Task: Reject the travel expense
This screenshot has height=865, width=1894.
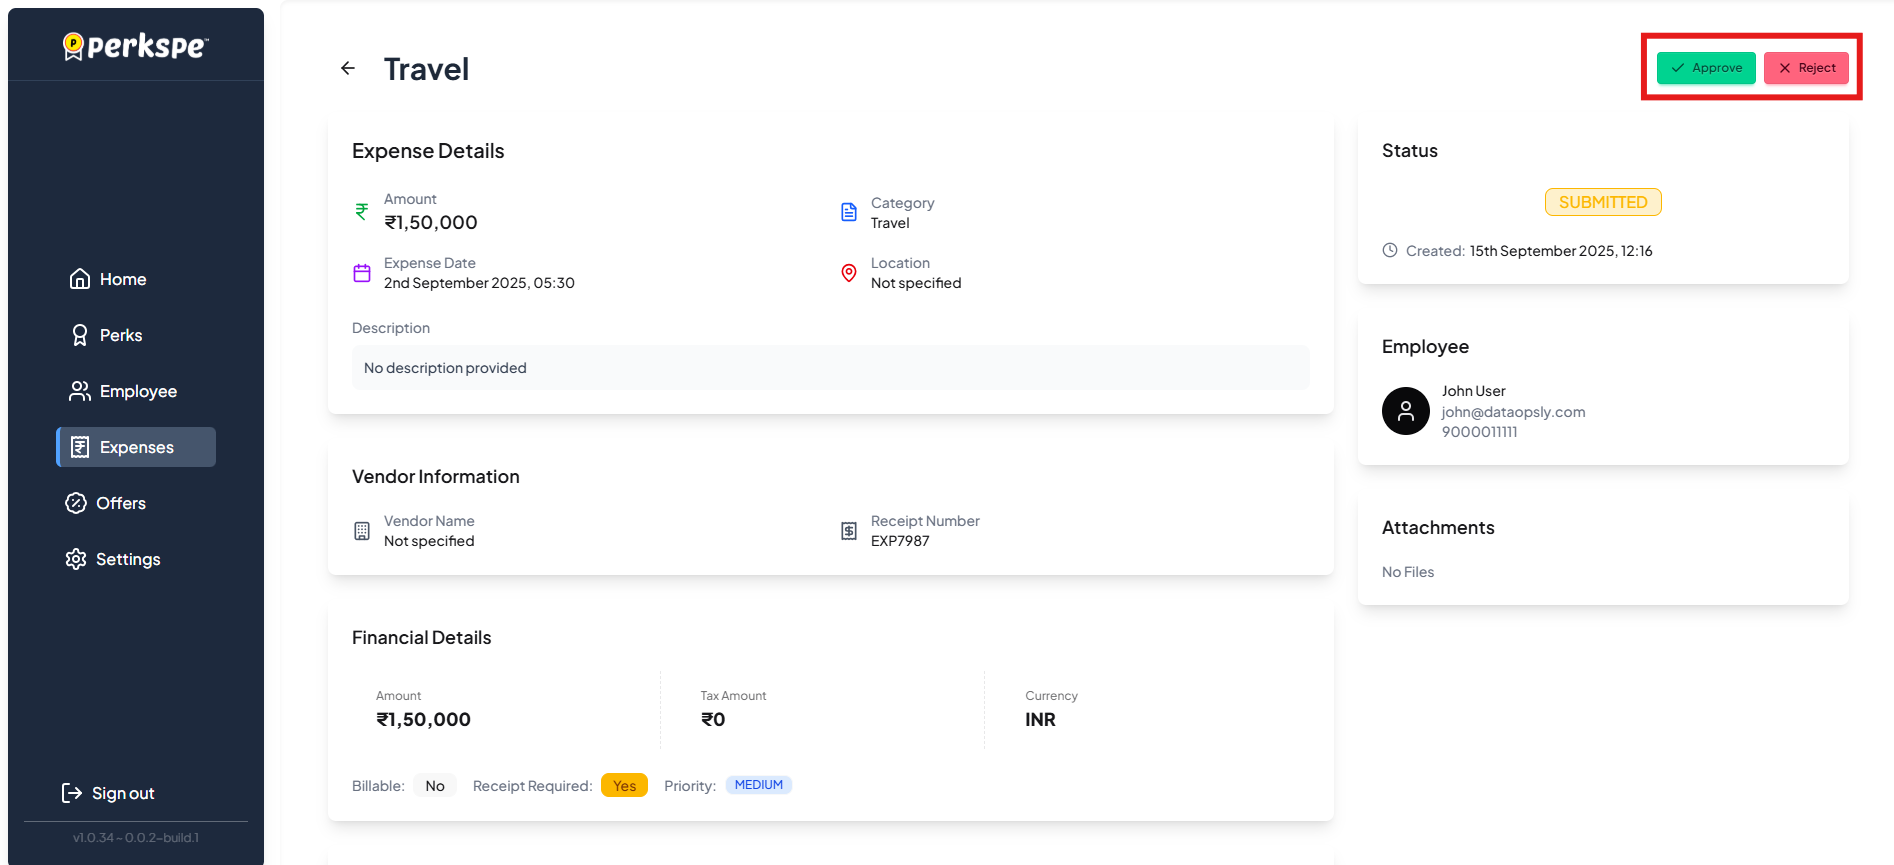Action: [1806, 68]
